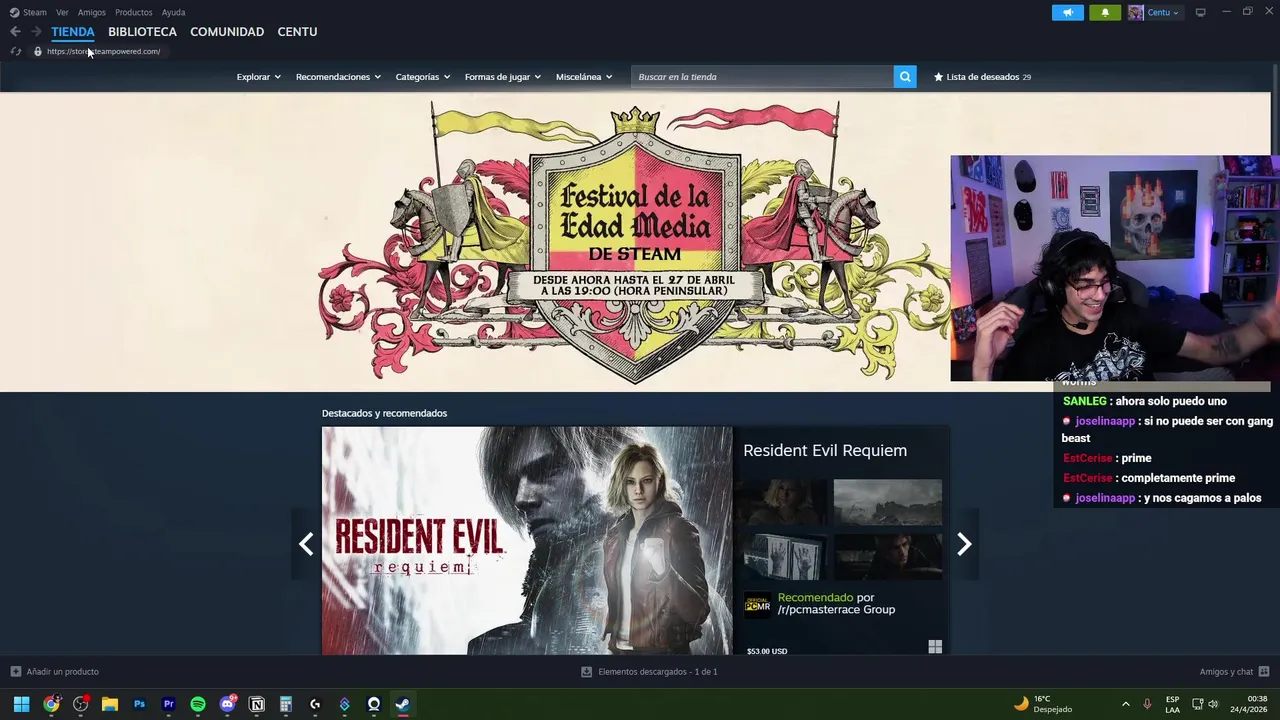The image size is (1280, 720).
Task: Click the Centu profile avatar
Action: tap(1136, 12)
